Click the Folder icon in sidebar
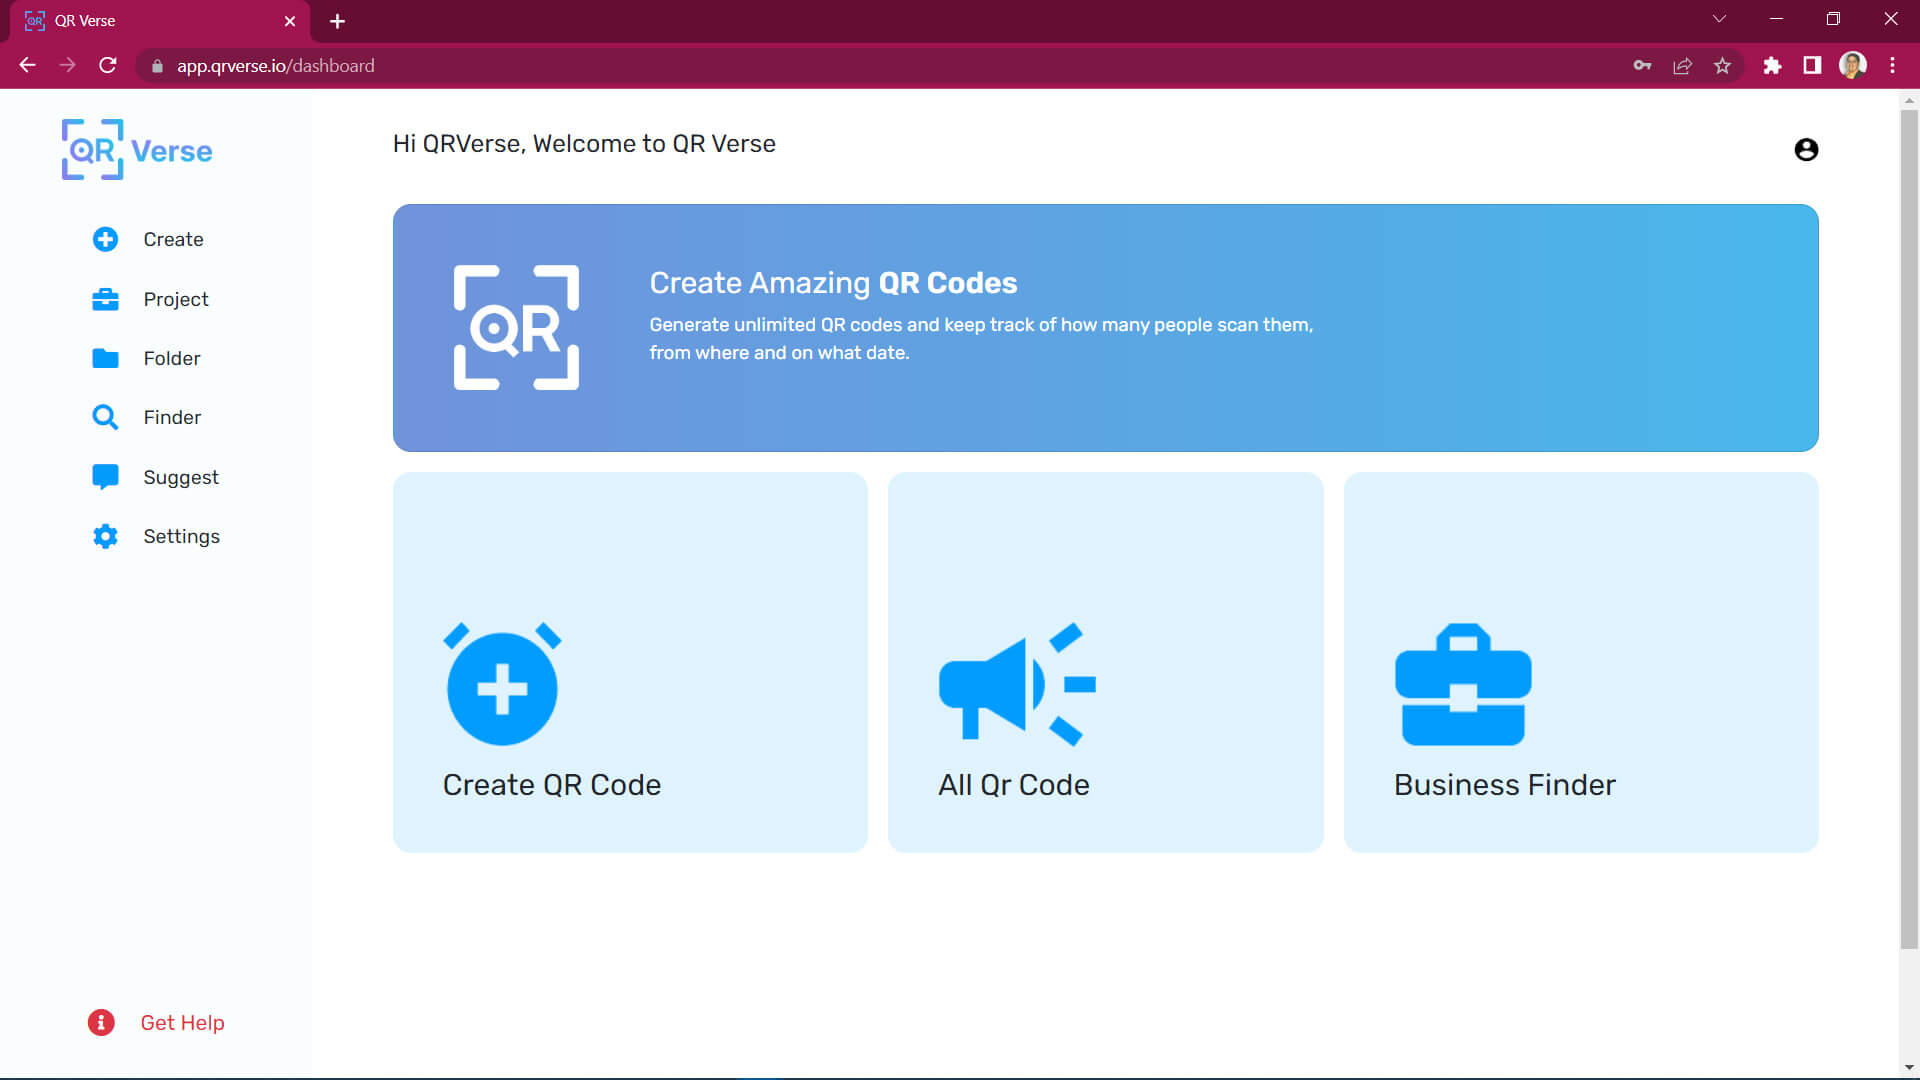Viewport: 1920px width, 1080px height. coord(105,358)
